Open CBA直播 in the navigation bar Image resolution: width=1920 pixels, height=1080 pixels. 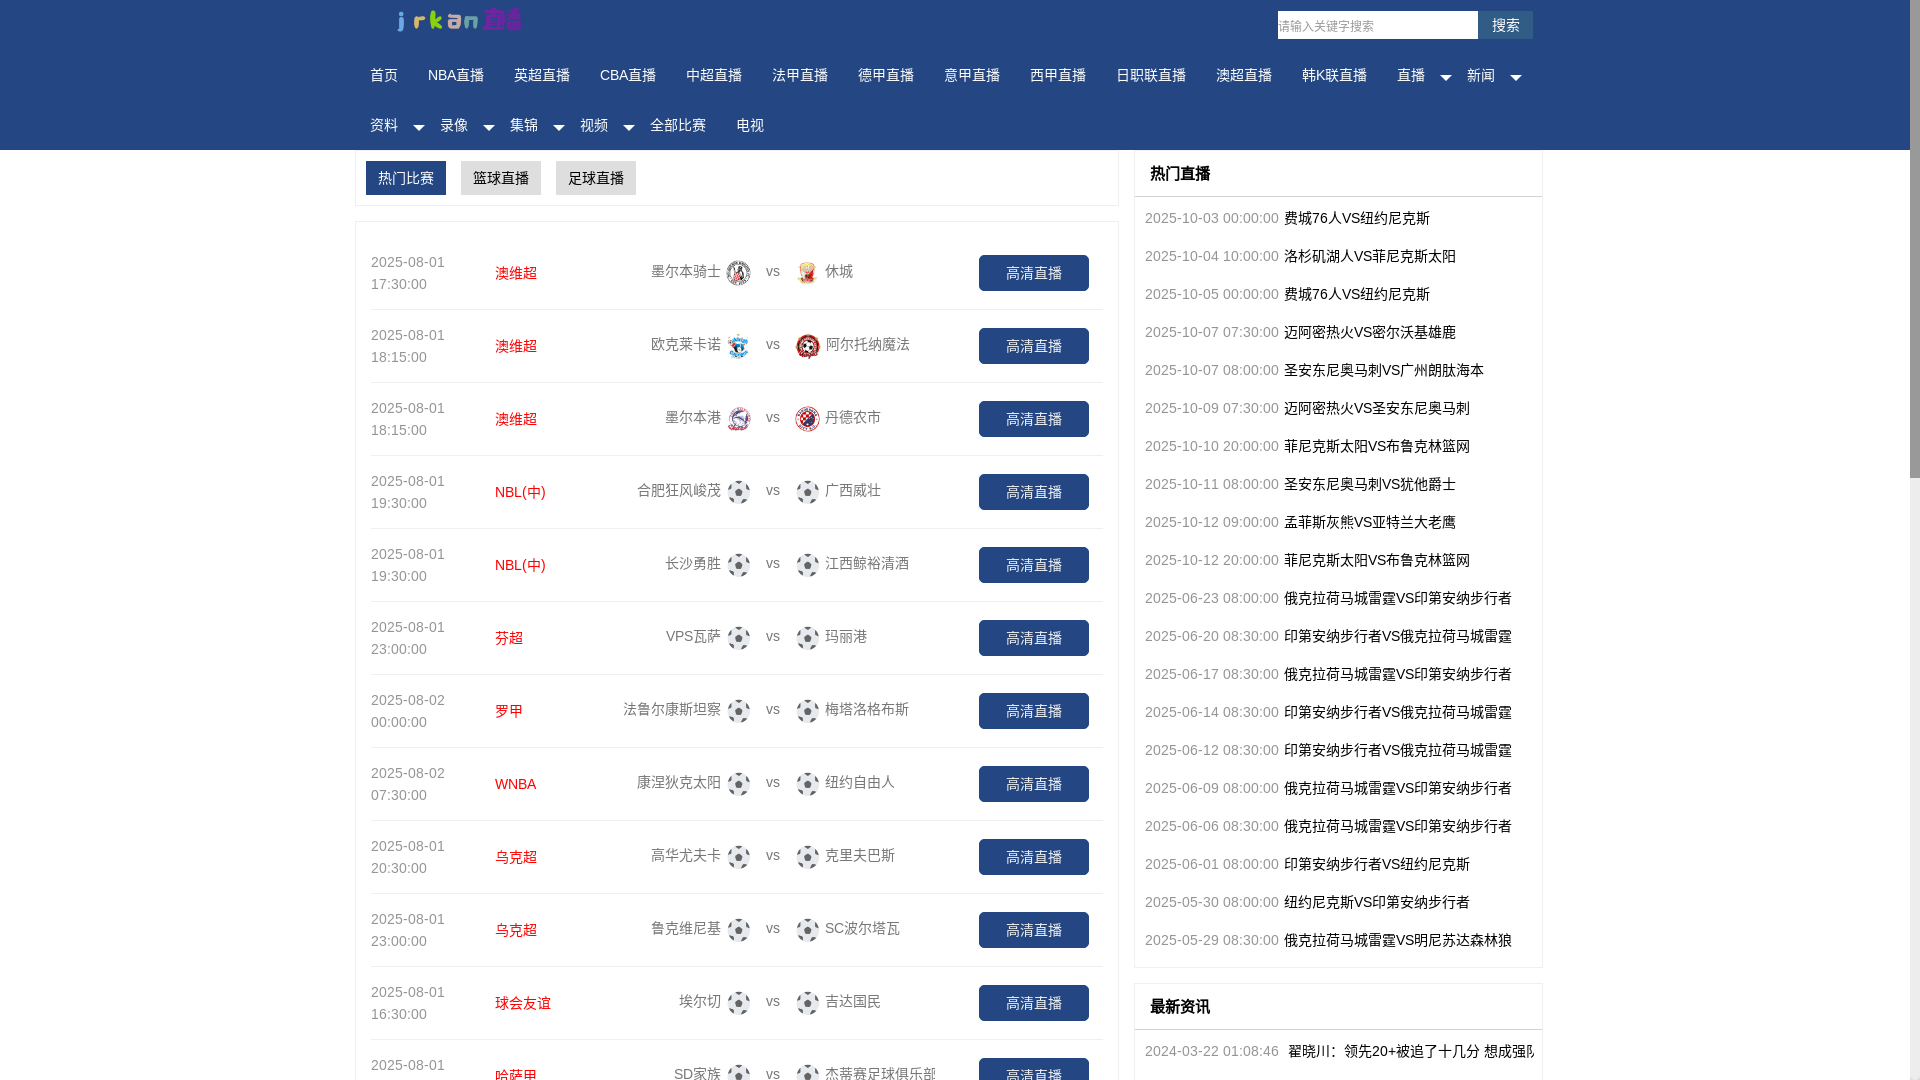click(628, 76)
